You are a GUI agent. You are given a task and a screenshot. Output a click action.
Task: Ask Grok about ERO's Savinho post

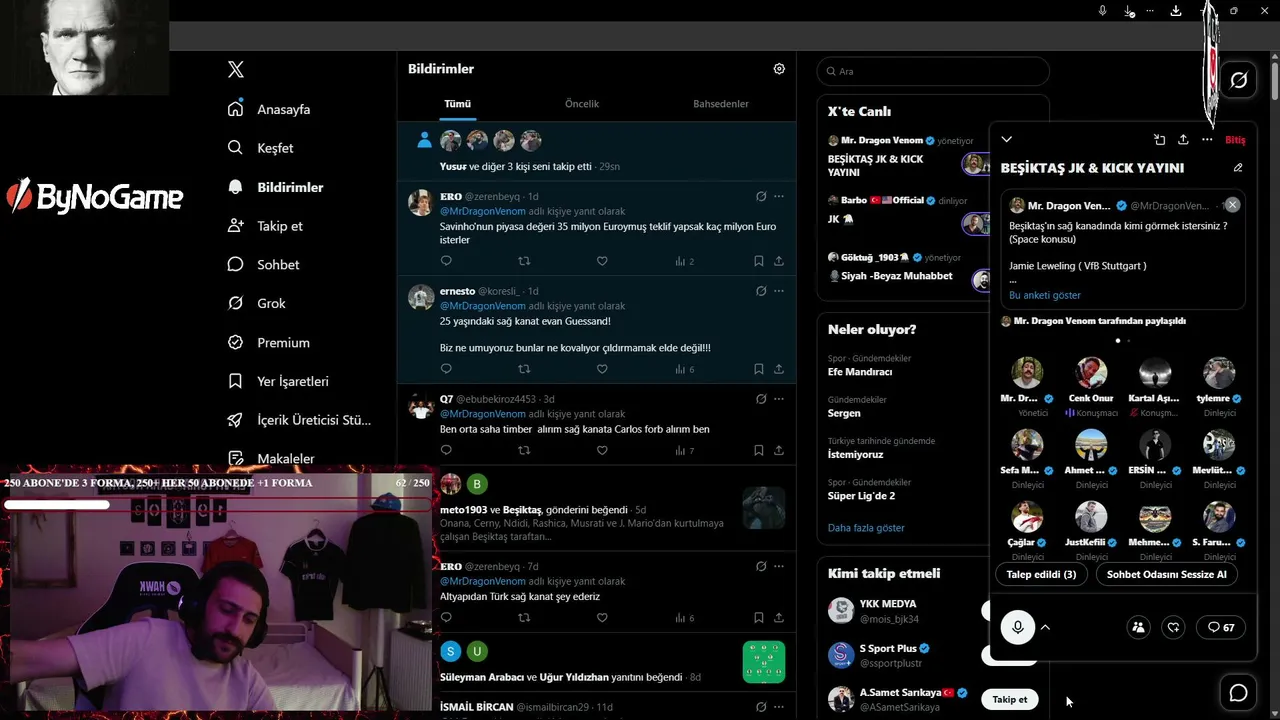pos(761,196)
